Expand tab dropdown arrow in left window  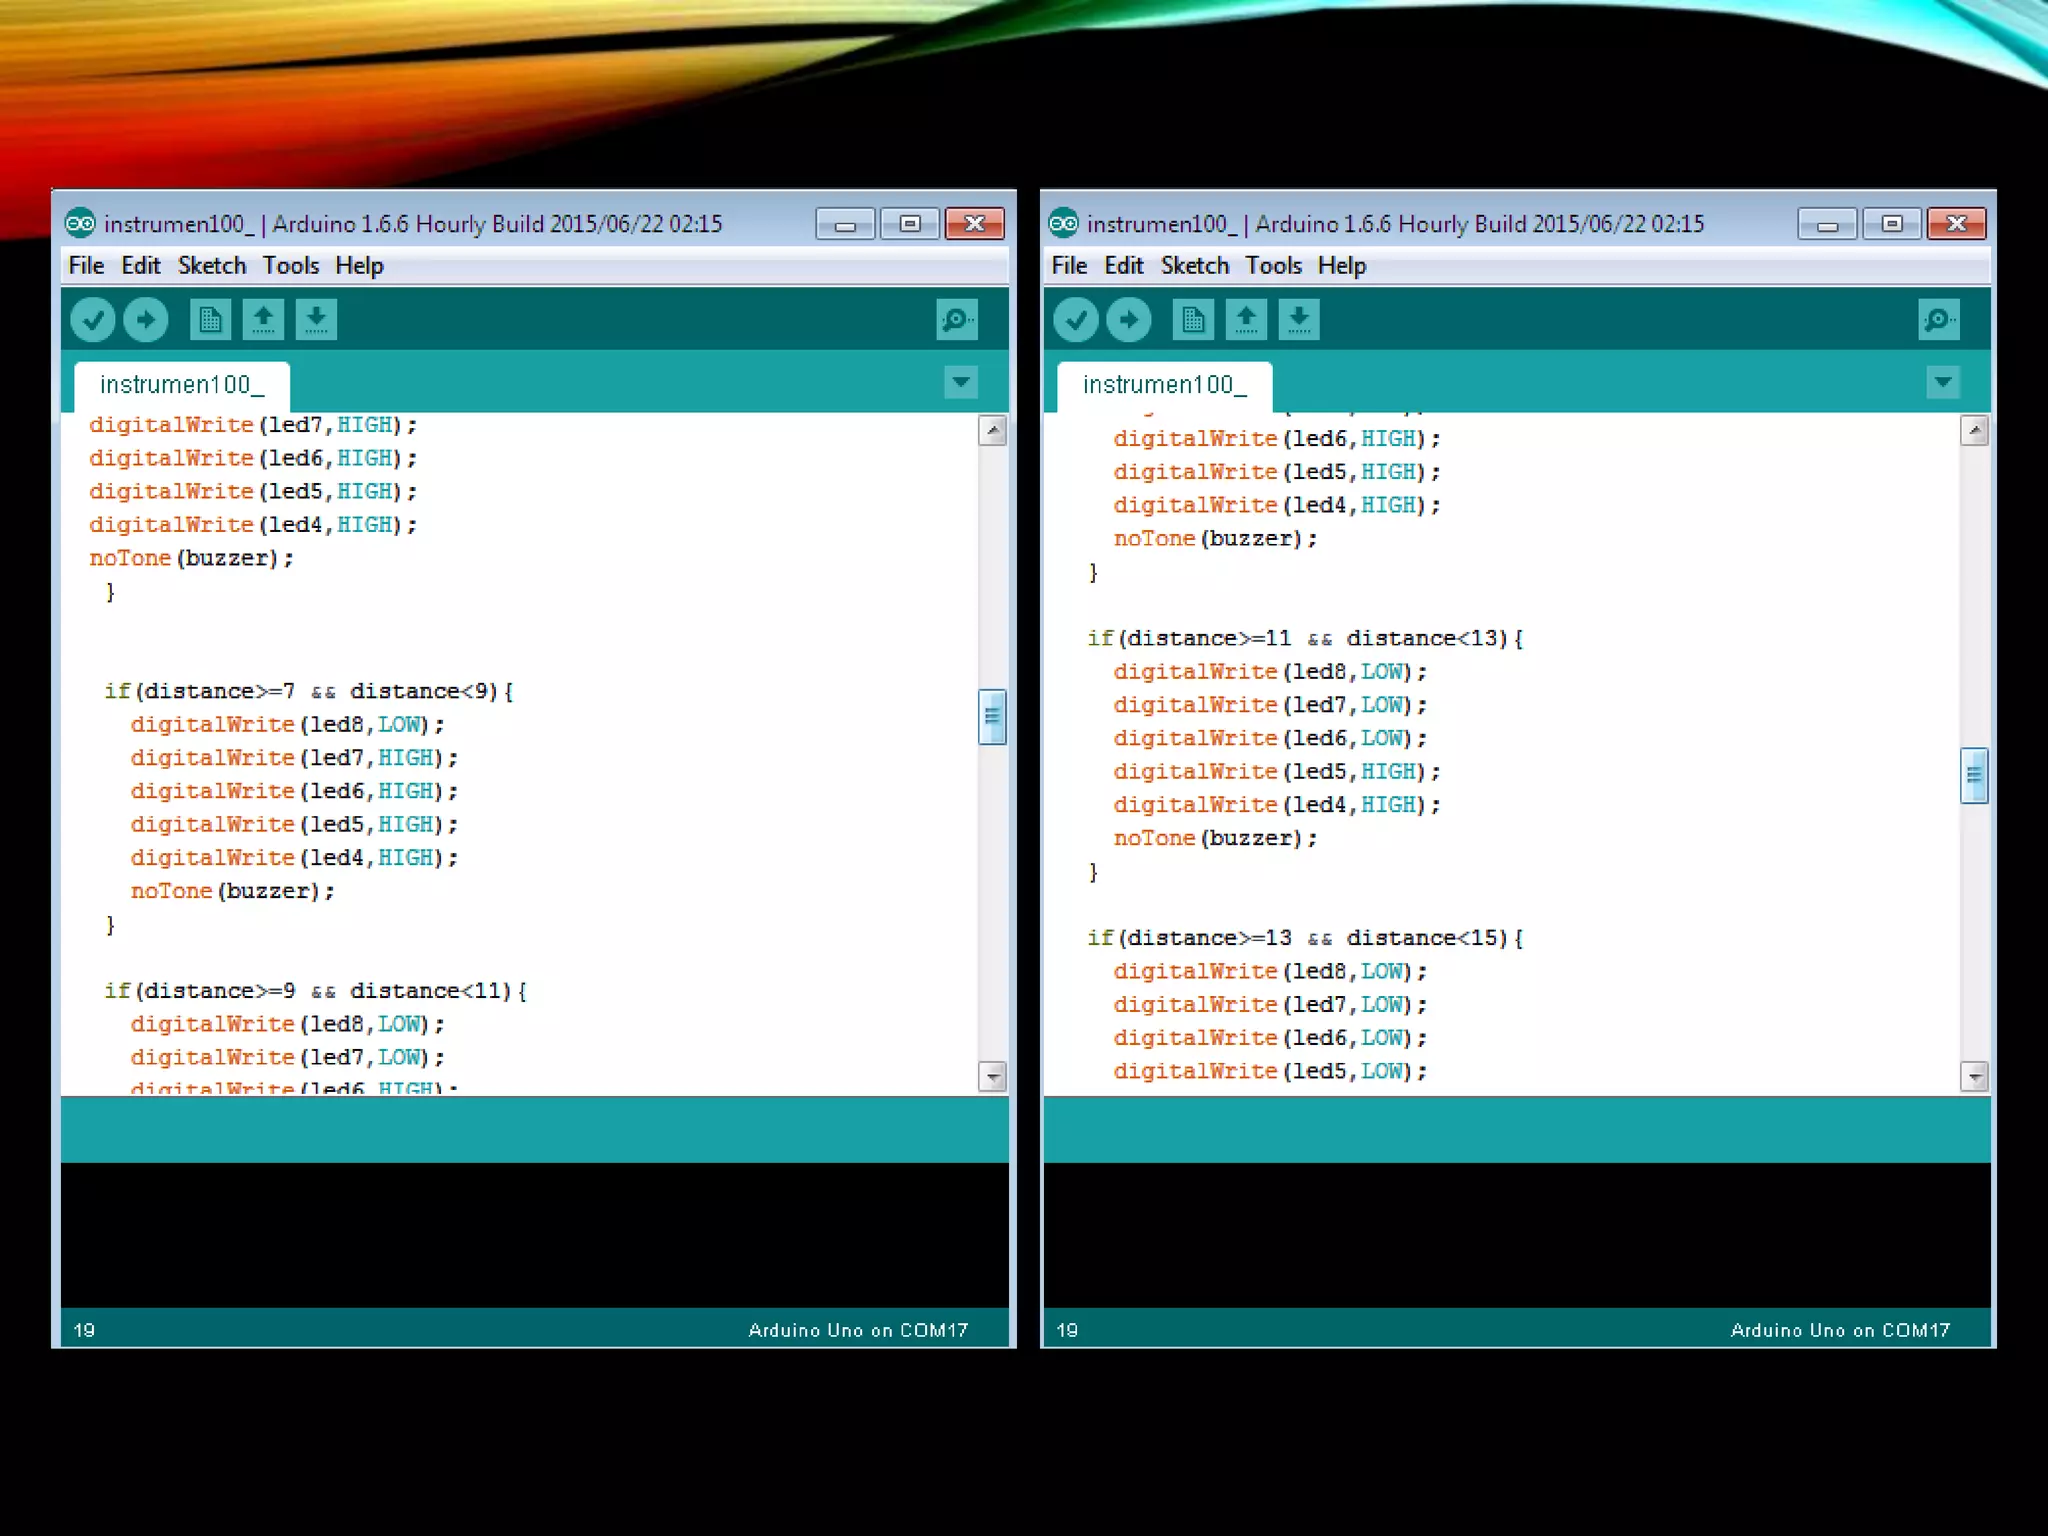[x=961, y=382]
